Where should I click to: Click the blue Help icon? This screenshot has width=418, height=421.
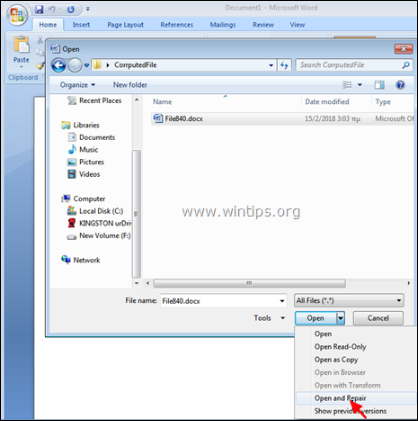tap(400, 85)
